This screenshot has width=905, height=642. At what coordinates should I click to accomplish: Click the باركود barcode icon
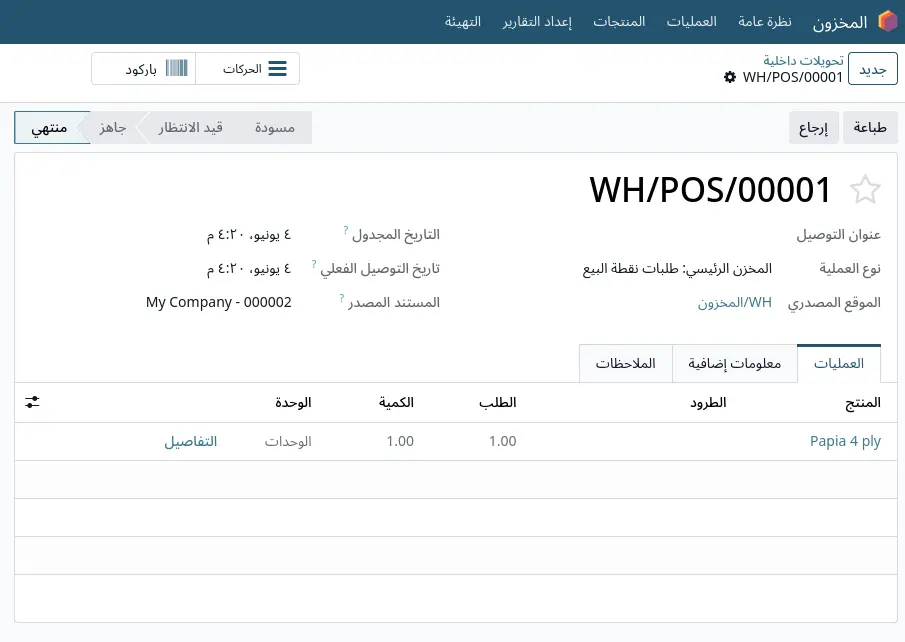(177, 68)
